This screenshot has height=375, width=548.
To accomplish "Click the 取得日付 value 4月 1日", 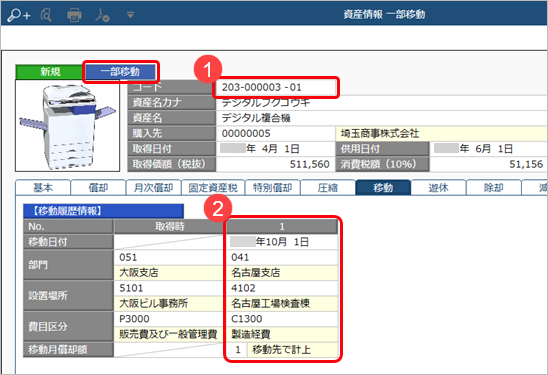I will point(275,149).
